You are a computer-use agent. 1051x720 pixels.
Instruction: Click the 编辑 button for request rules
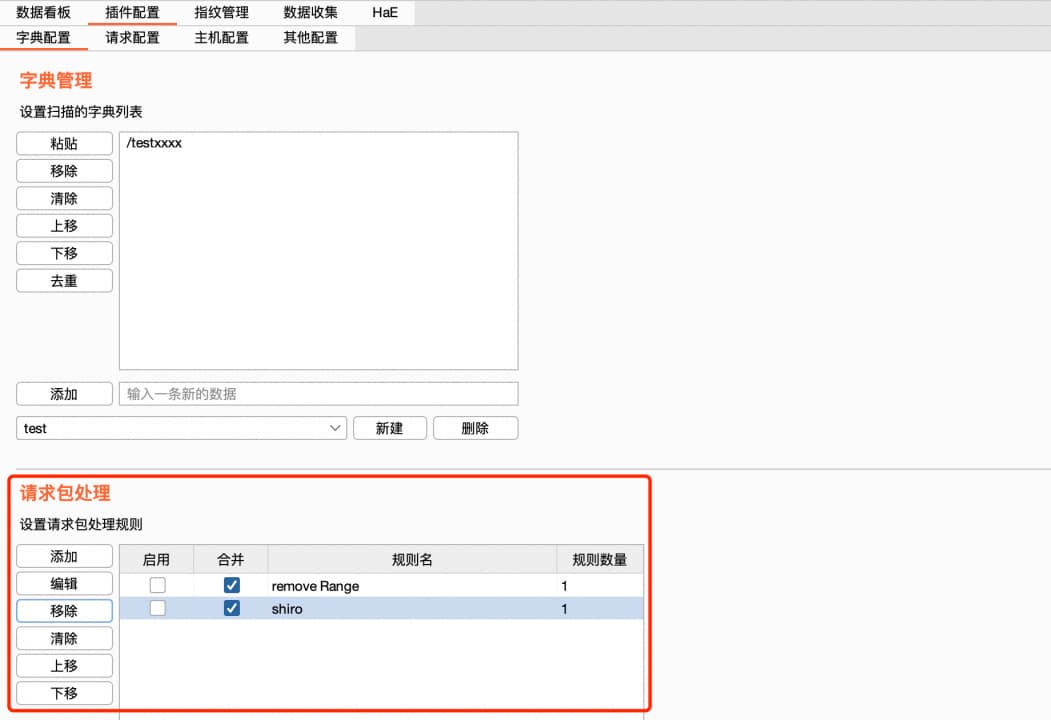pyautogui.click(x=64, y=584)
